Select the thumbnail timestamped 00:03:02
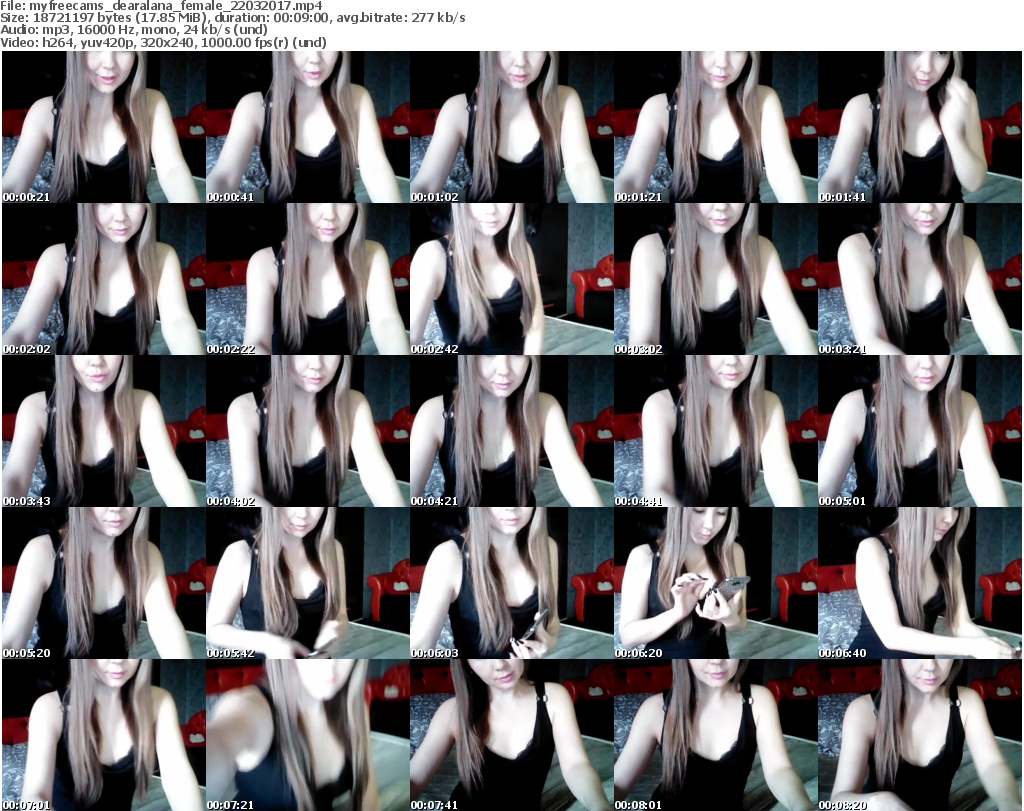This screenshot has width=1024, height=811. pos(716,279)
